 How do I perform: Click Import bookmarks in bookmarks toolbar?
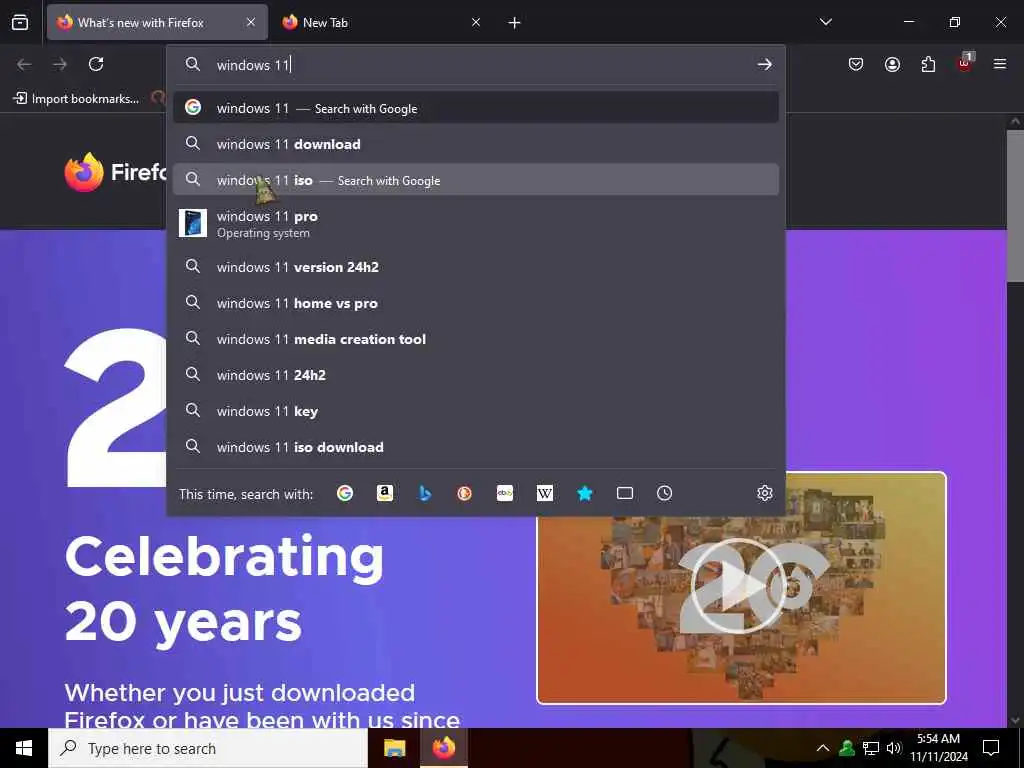[x=76, y=99]
